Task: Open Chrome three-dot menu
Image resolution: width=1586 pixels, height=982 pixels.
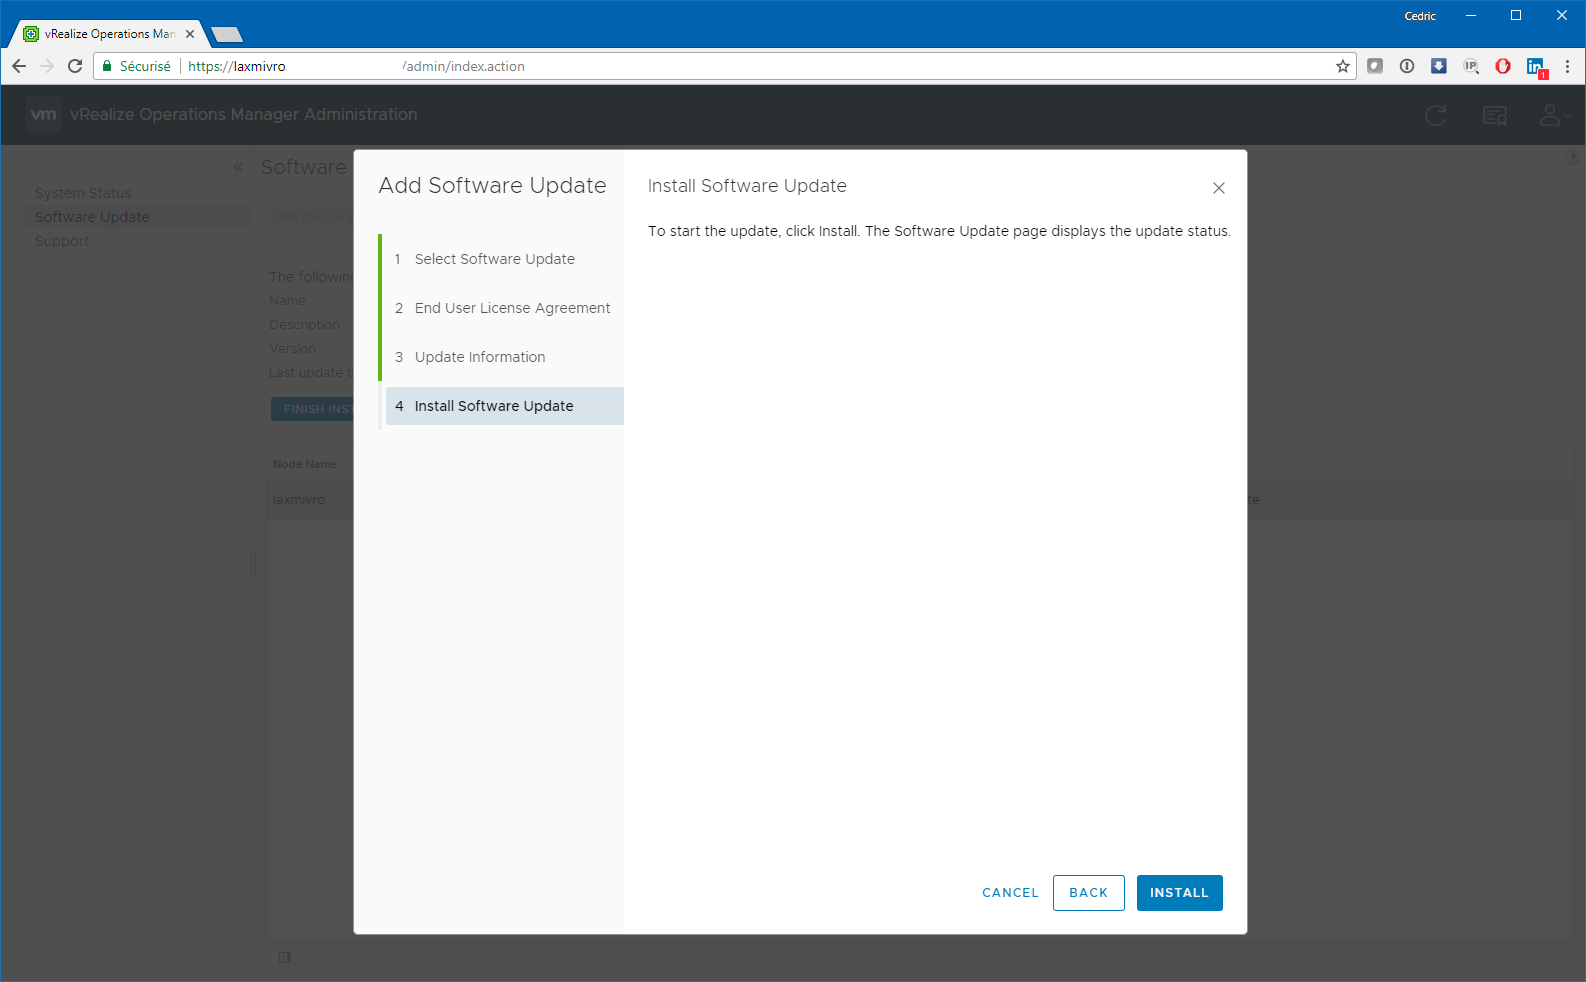Action: (x=1567, y=66)
